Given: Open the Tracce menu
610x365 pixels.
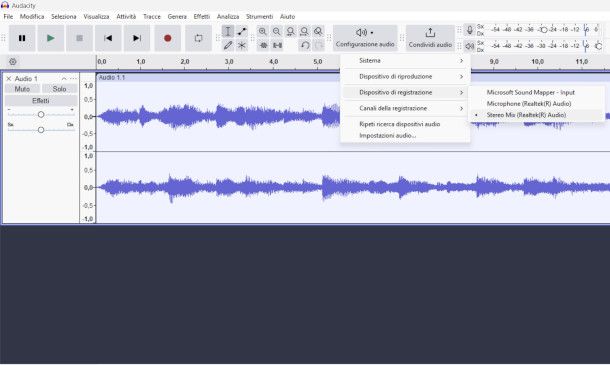Looking at the screenshot, I should 152,16.
